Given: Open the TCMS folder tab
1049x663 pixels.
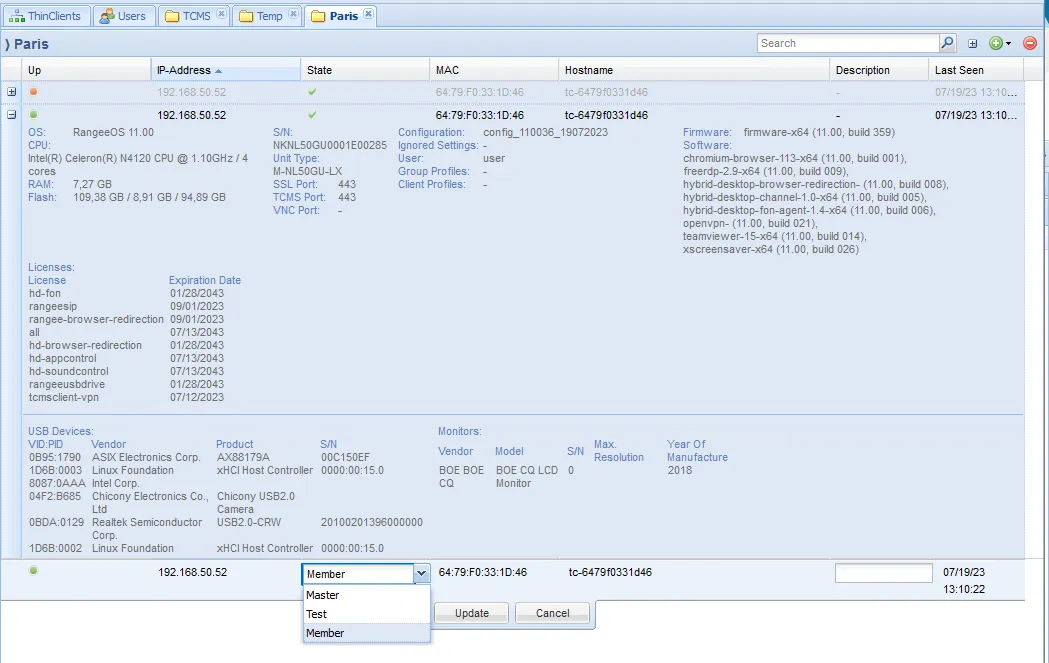Looking at the screenshot, I should (x=195, y=16).
